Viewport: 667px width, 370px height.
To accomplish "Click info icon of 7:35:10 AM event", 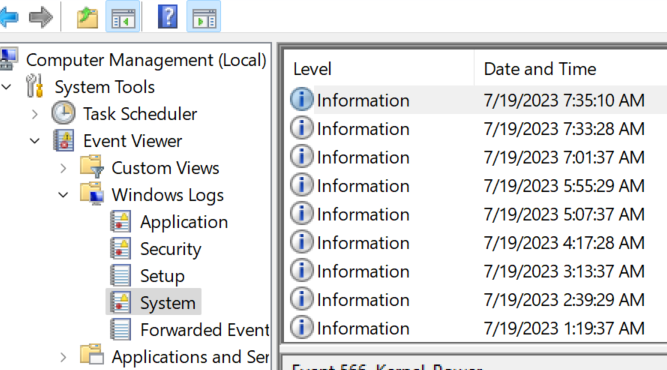I will (x=302, y=100).
